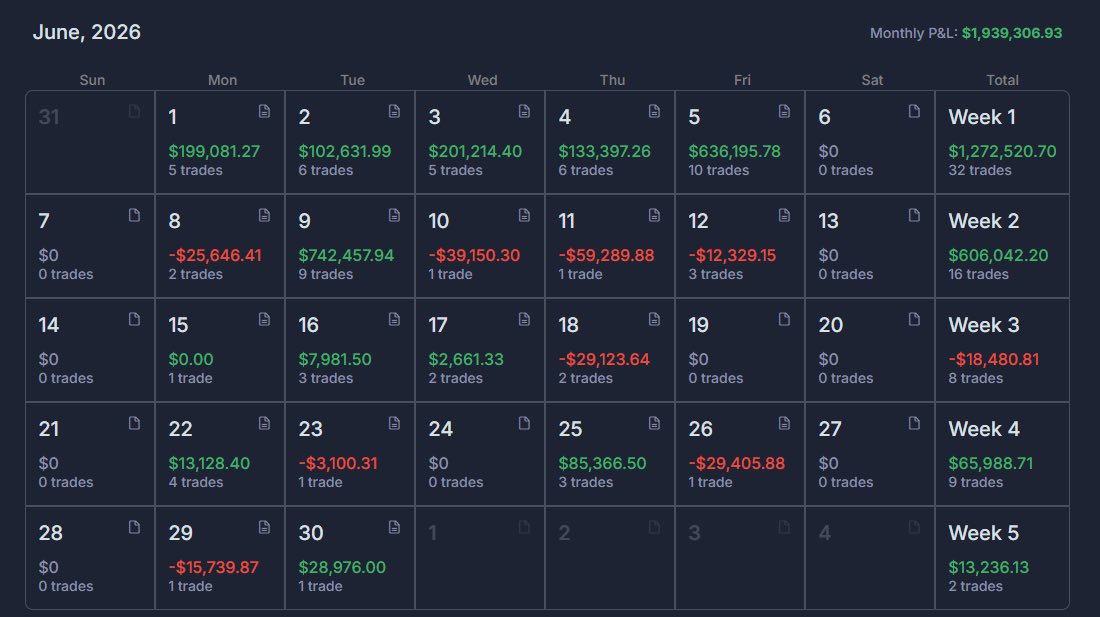1100x617 pixels.
Task: Select the $102,631.99 profit on June 2
Action: (x=344, y=151)
